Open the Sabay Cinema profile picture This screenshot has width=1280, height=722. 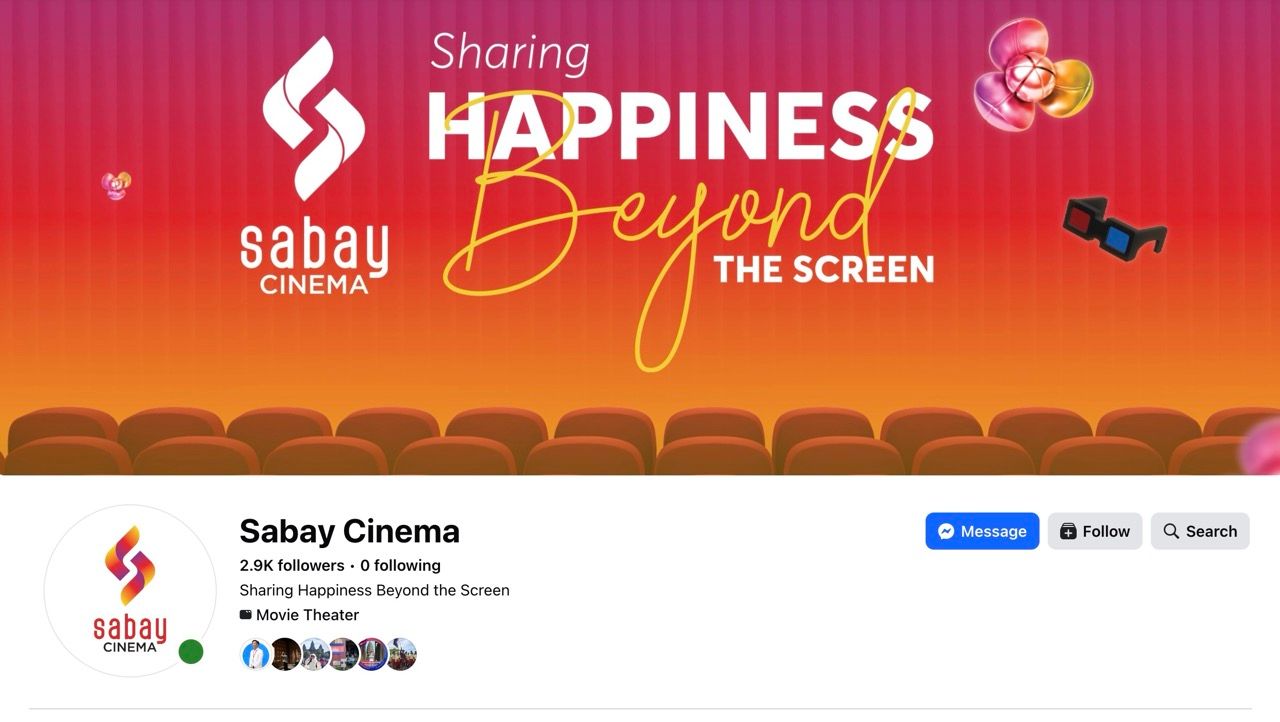(x=130, y=591)
